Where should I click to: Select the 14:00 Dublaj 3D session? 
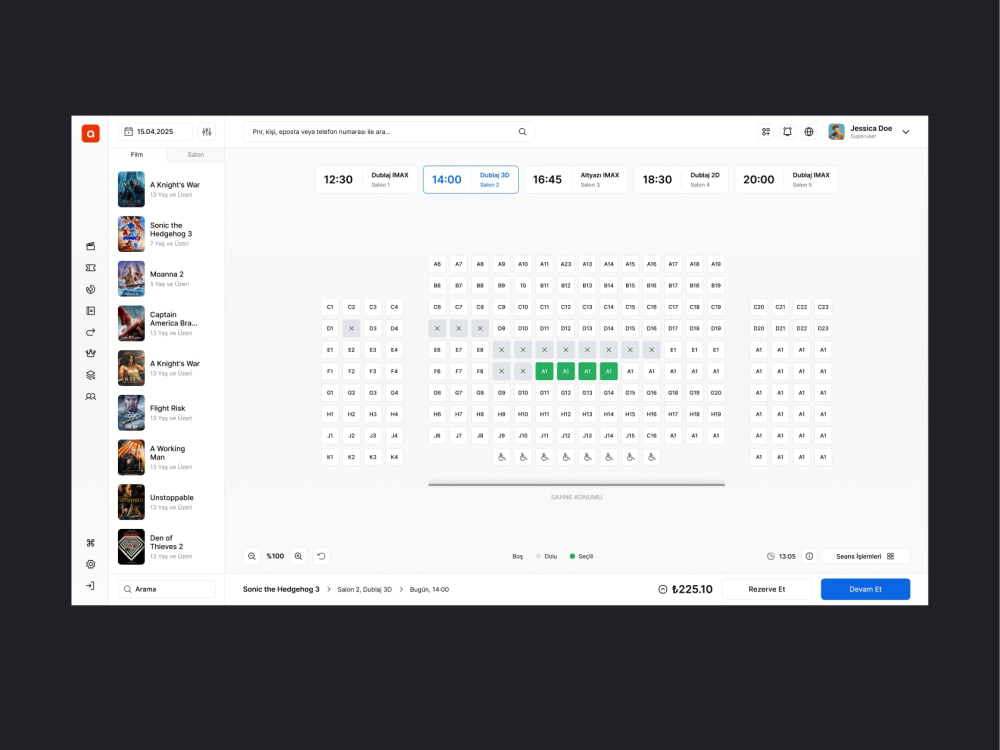coord(471,180)
